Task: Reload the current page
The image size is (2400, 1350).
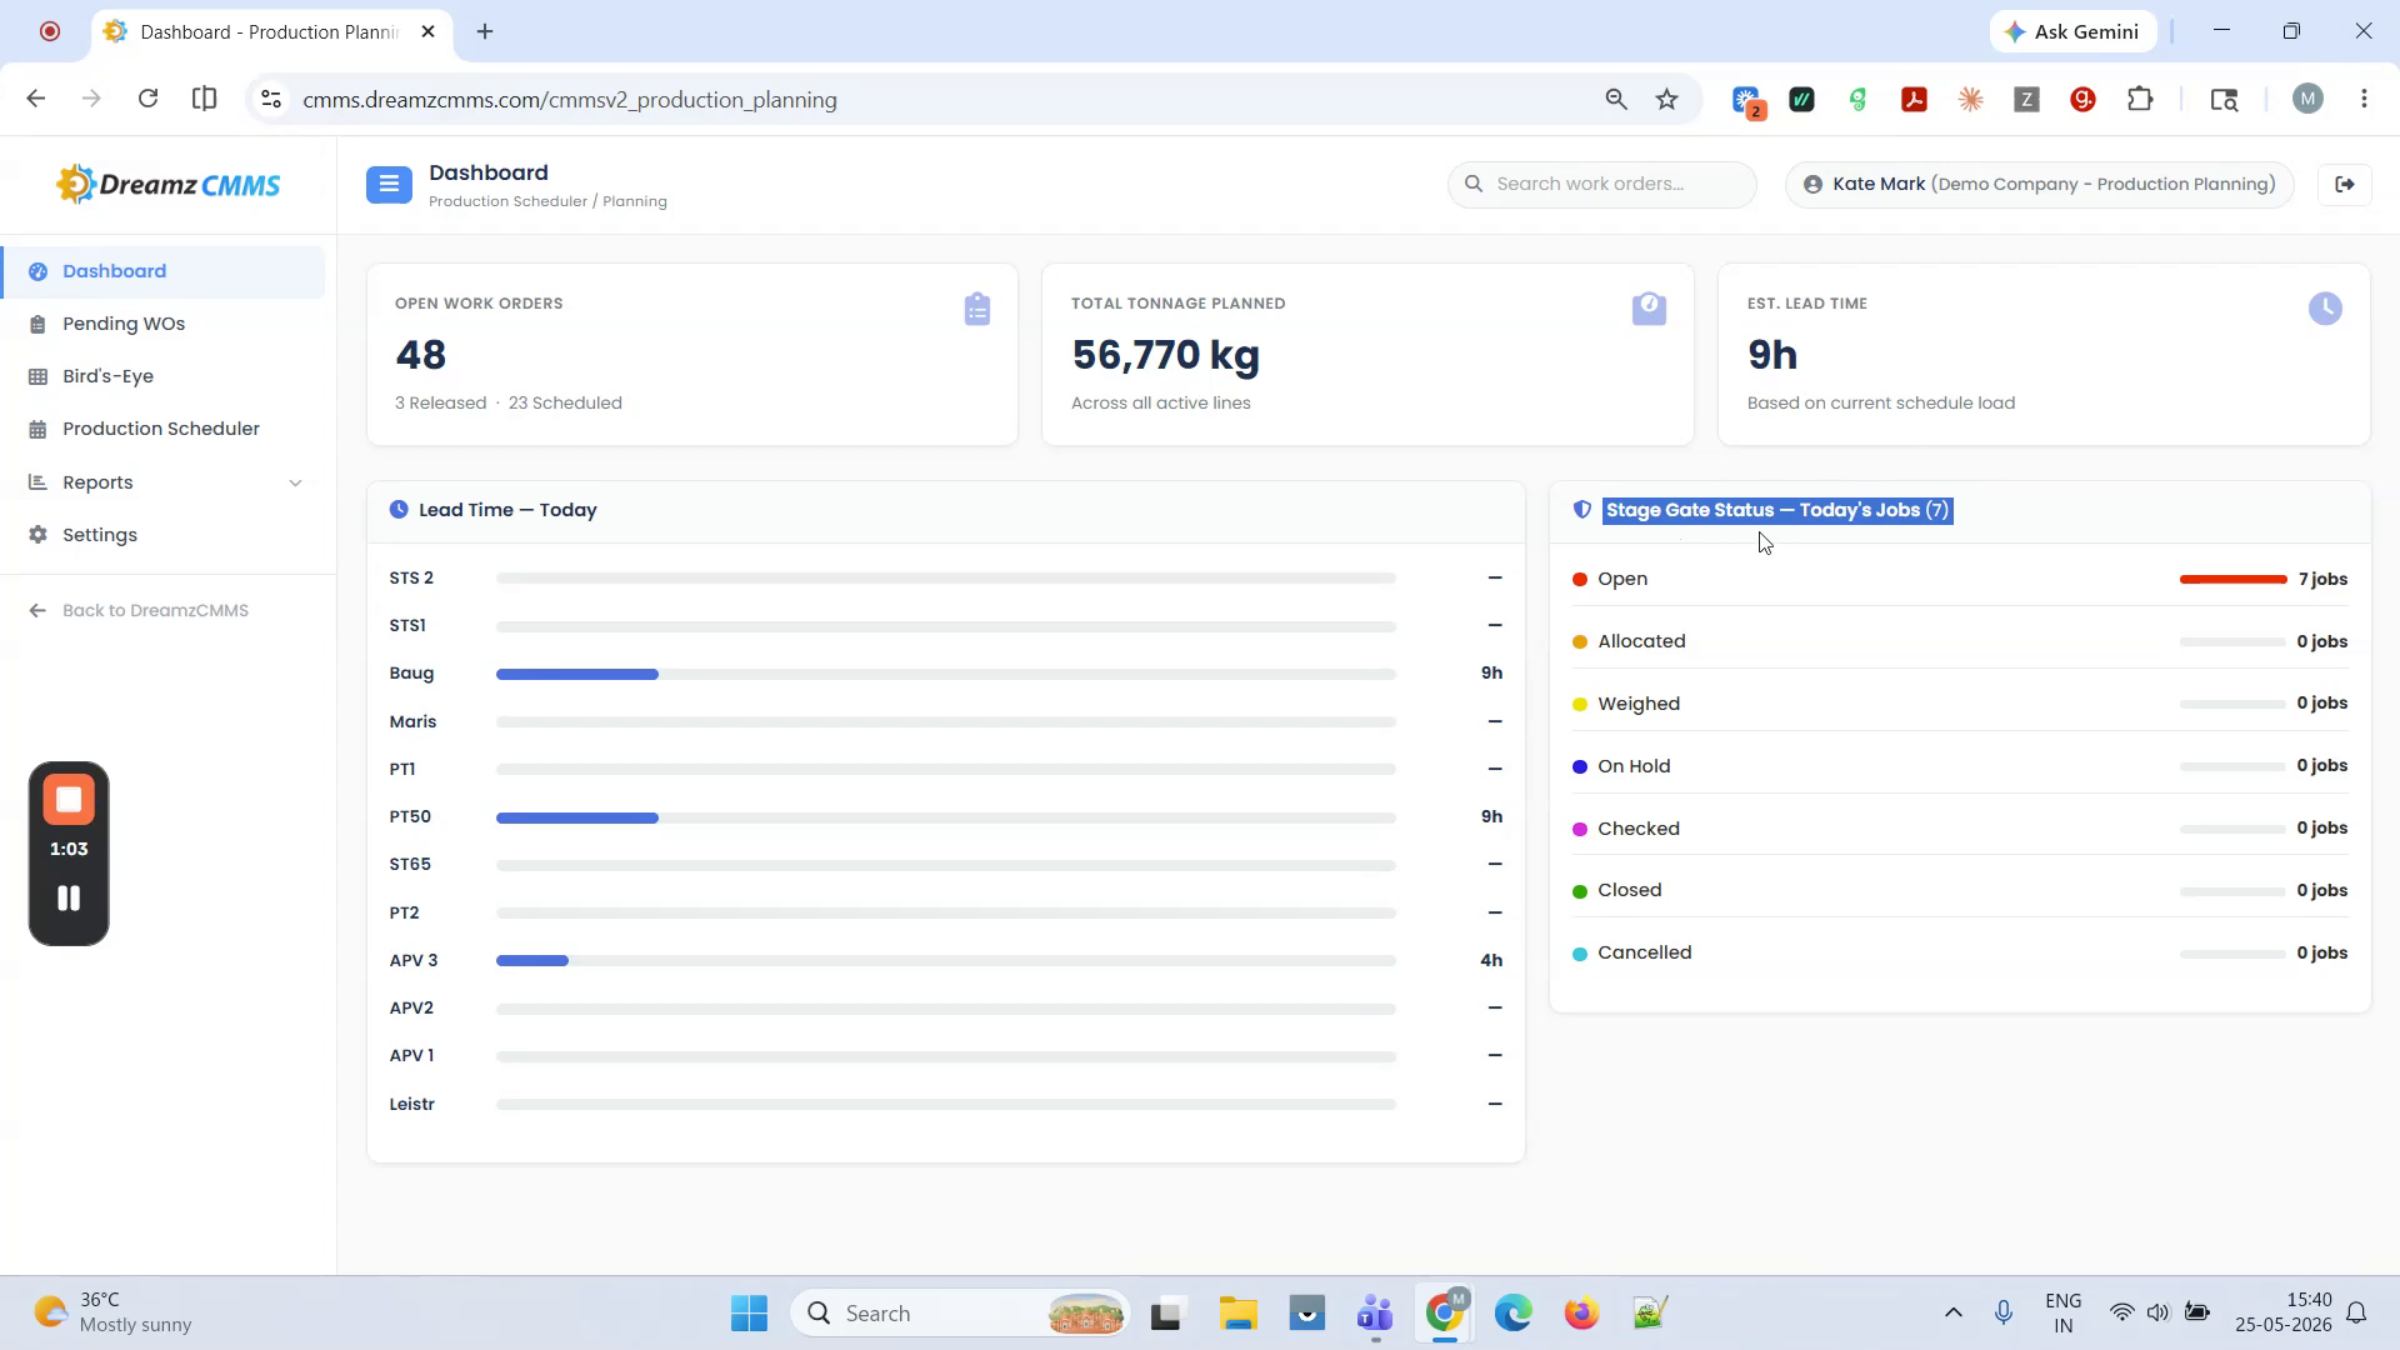Action: point(148,99)
